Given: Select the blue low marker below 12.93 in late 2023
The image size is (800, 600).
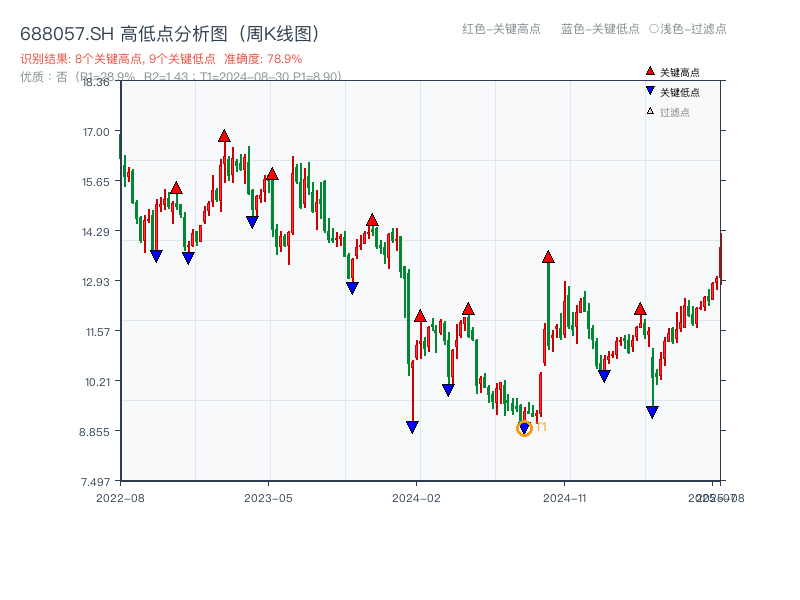Looking at the screenshot, I should click(x=352, y=288).
